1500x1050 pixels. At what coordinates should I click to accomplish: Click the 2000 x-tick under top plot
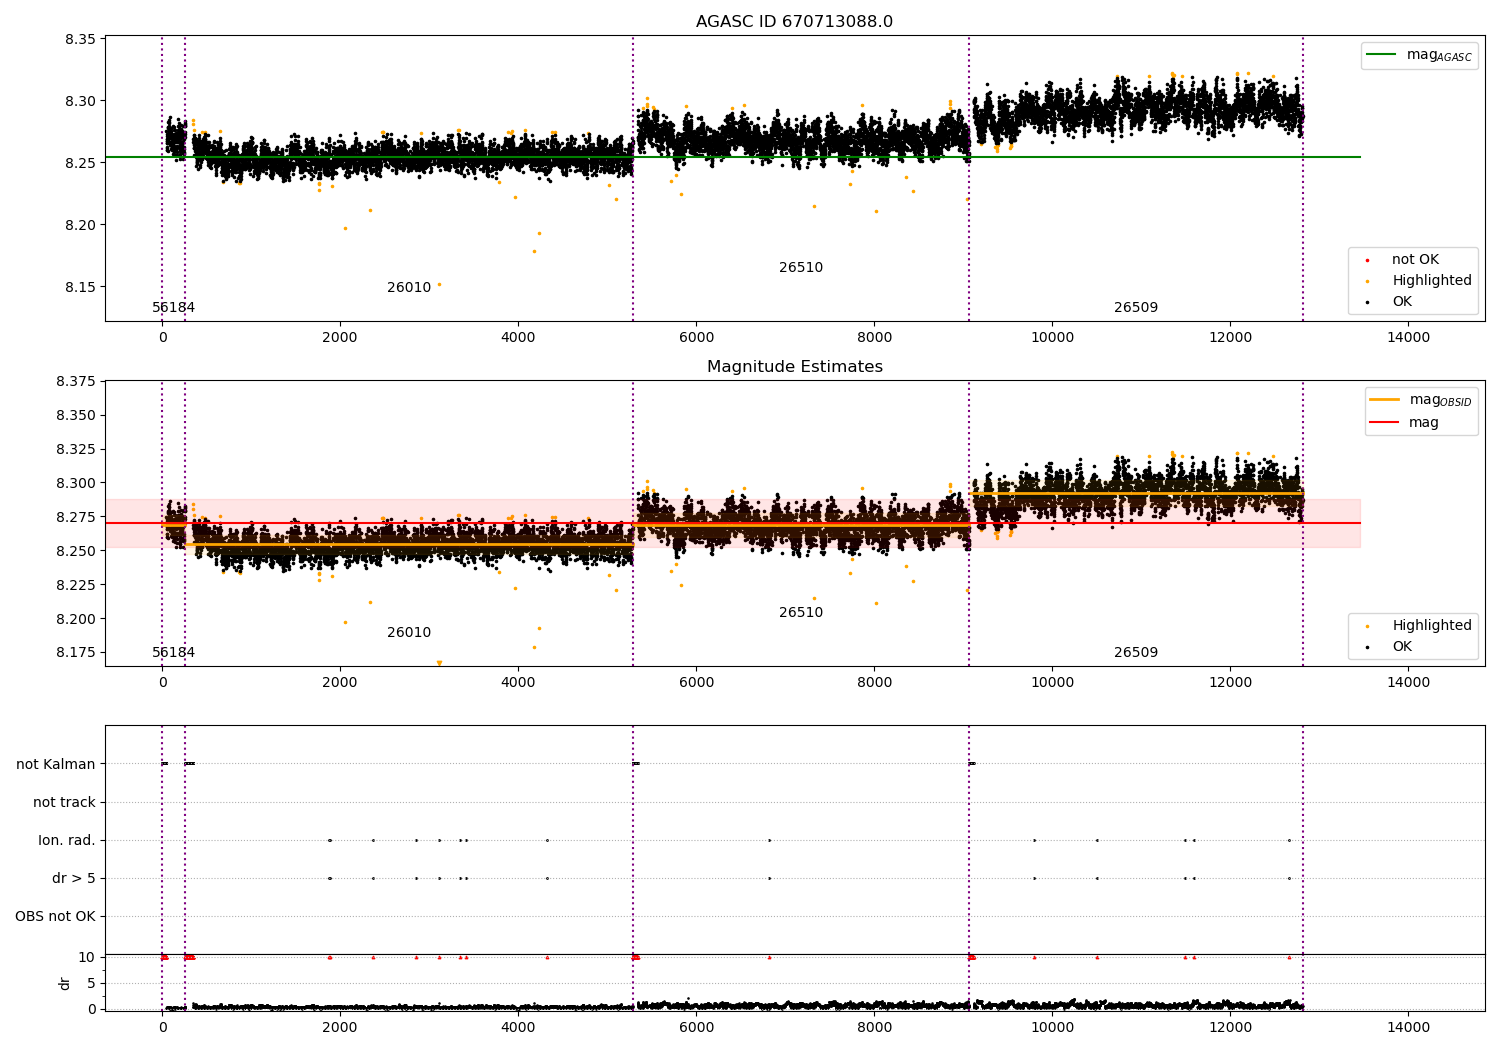[x=340, y=338]
